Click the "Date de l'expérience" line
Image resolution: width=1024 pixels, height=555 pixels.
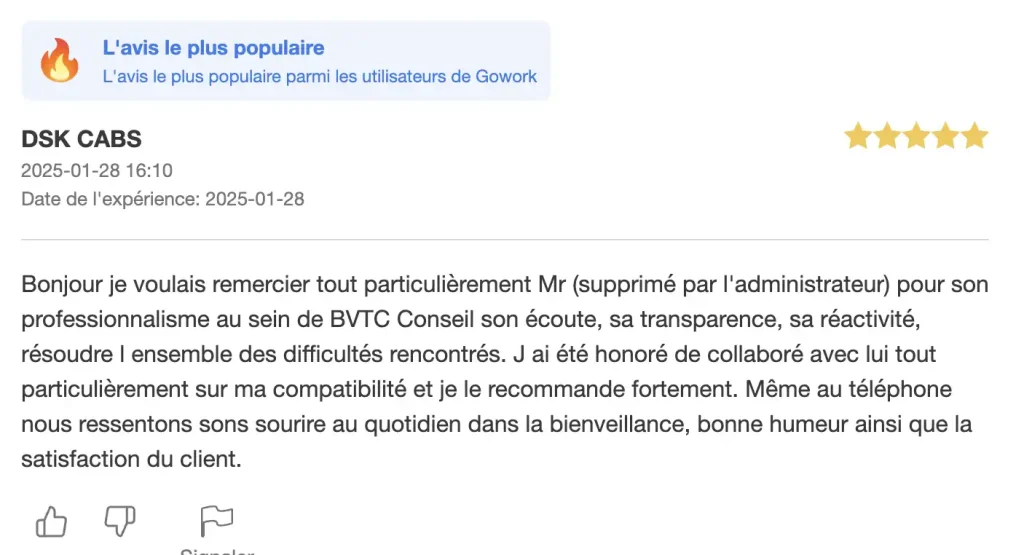click(163, 199)
